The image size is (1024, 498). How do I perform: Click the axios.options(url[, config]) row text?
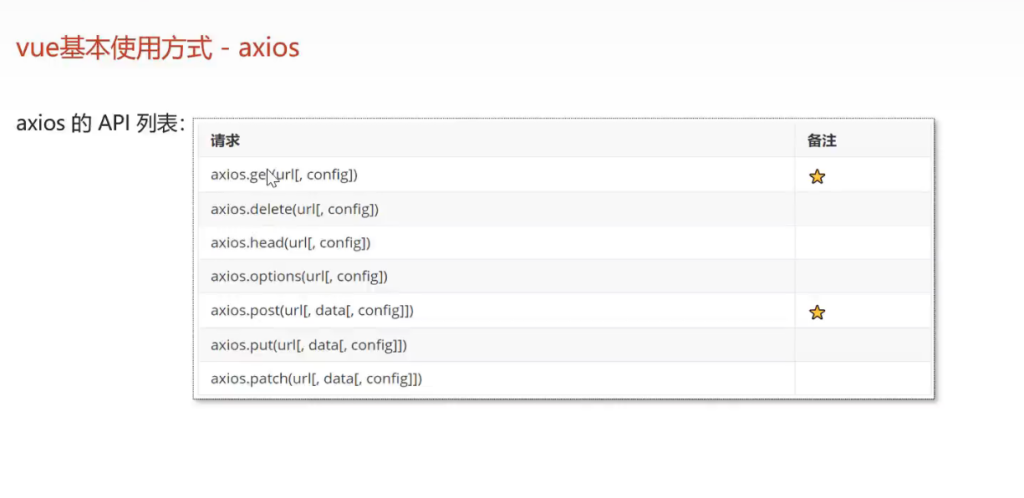point(298,277)
